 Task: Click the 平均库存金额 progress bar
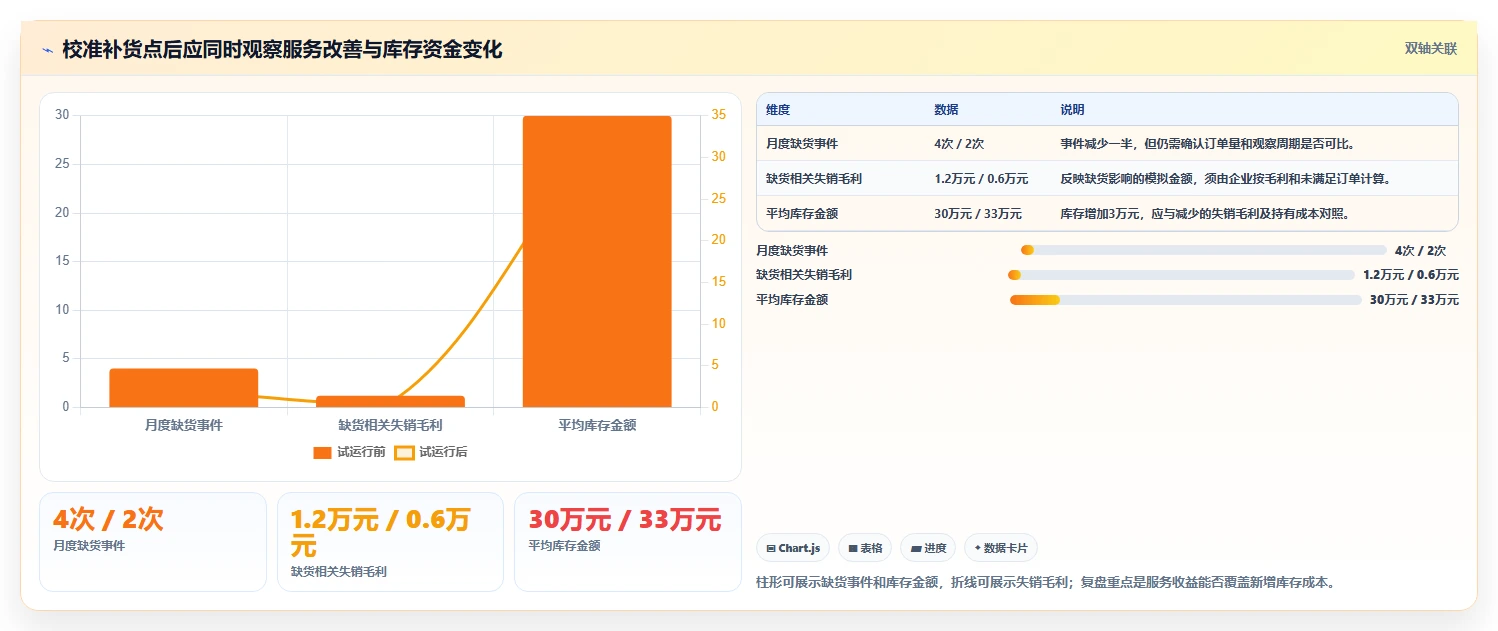pyautogui.click(x=1186, y=299)
